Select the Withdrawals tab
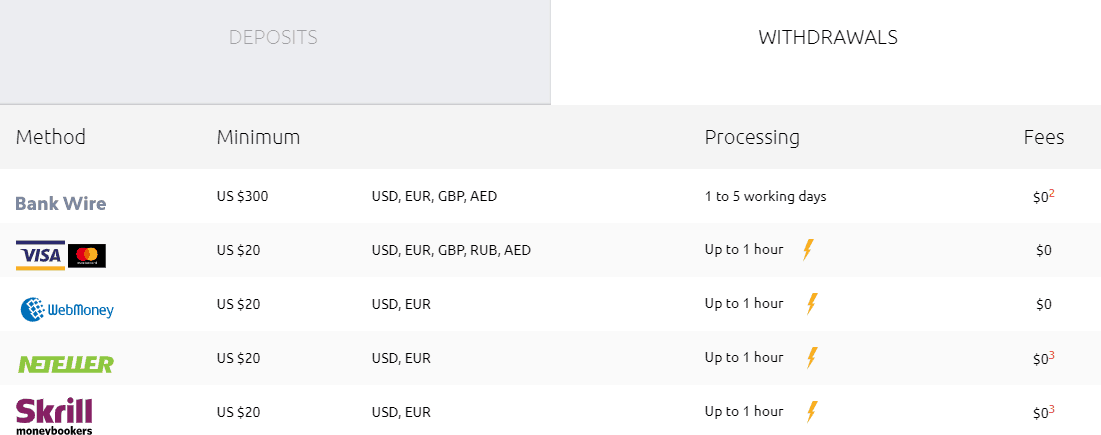The height and width of the screenshot is (435, 1101). pos(827,39)
